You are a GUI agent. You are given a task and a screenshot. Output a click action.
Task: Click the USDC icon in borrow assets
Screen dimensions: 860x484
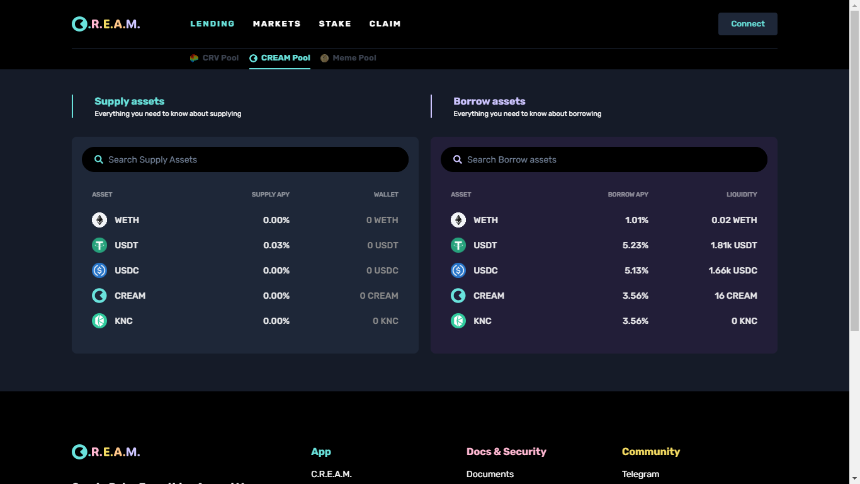pos(458,271)
